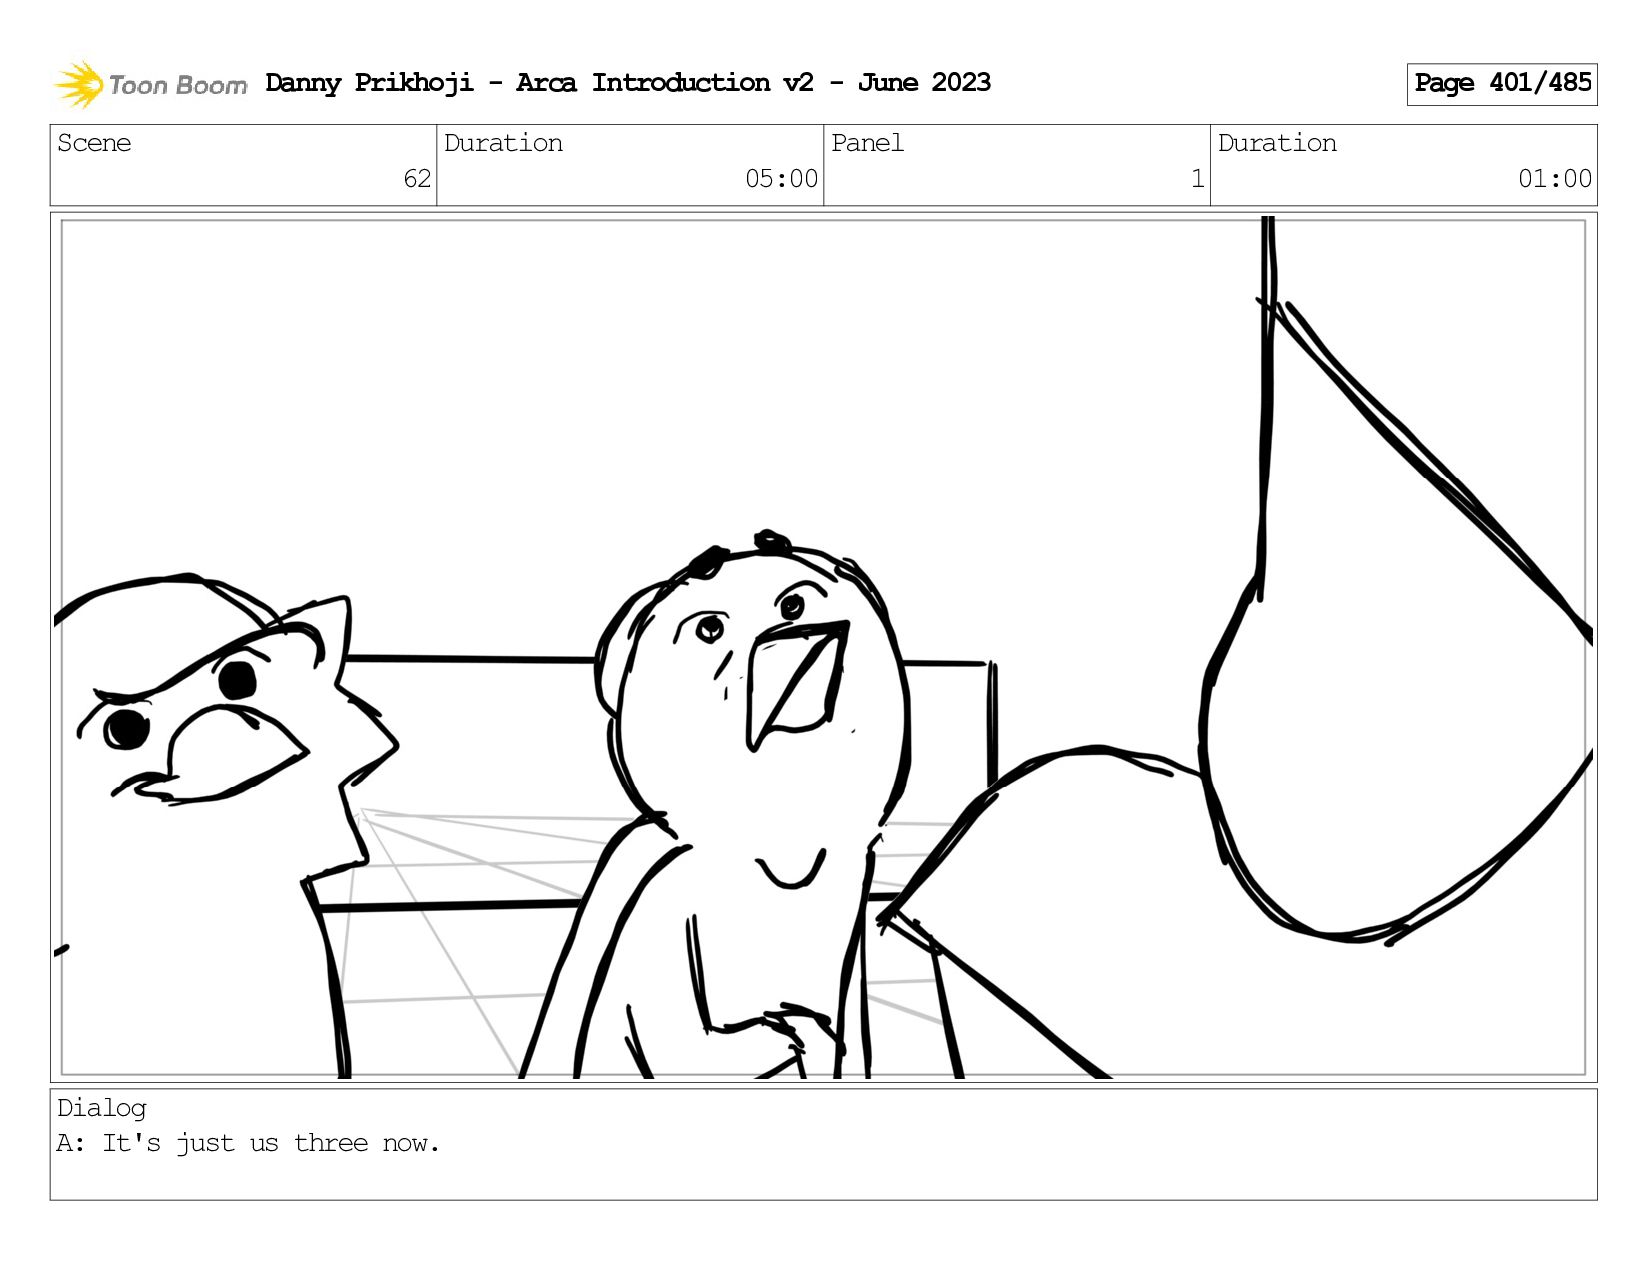Screen dimensions: 1650x1275
Task: Select the panel duration value '01:00'
Action: [x=1555, y=179]
